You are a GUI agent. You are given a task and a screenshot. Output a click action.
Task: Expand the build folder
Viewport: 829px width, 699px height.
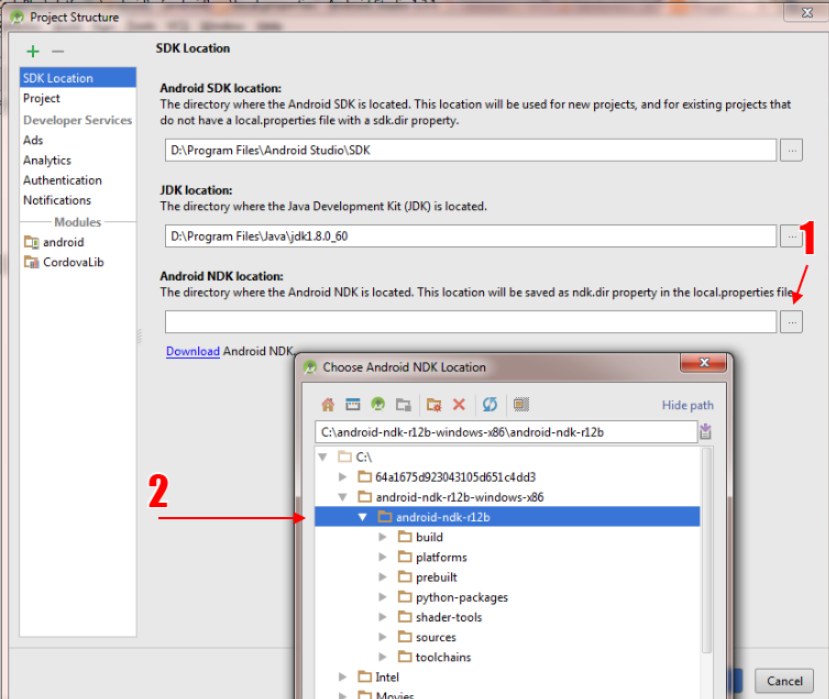point(383,537)
